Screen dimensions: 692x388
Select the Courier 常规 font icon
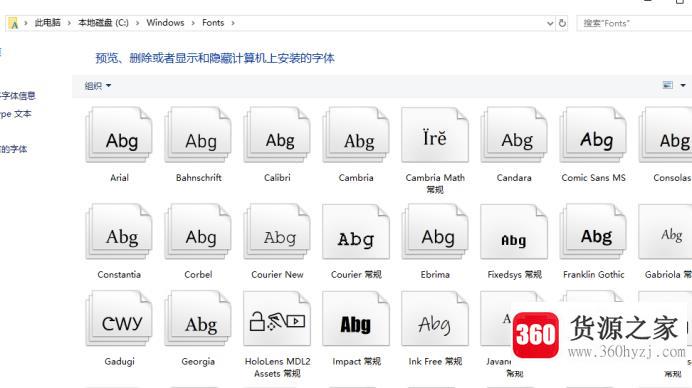[356, 231]
